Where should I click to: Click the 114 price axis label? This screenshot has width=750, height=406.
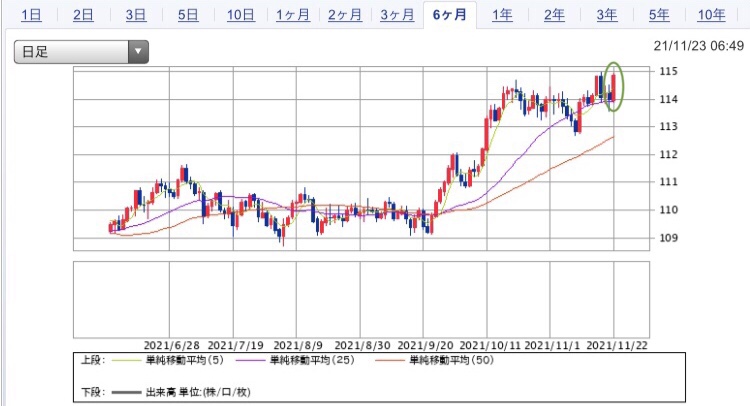[668, 99]
